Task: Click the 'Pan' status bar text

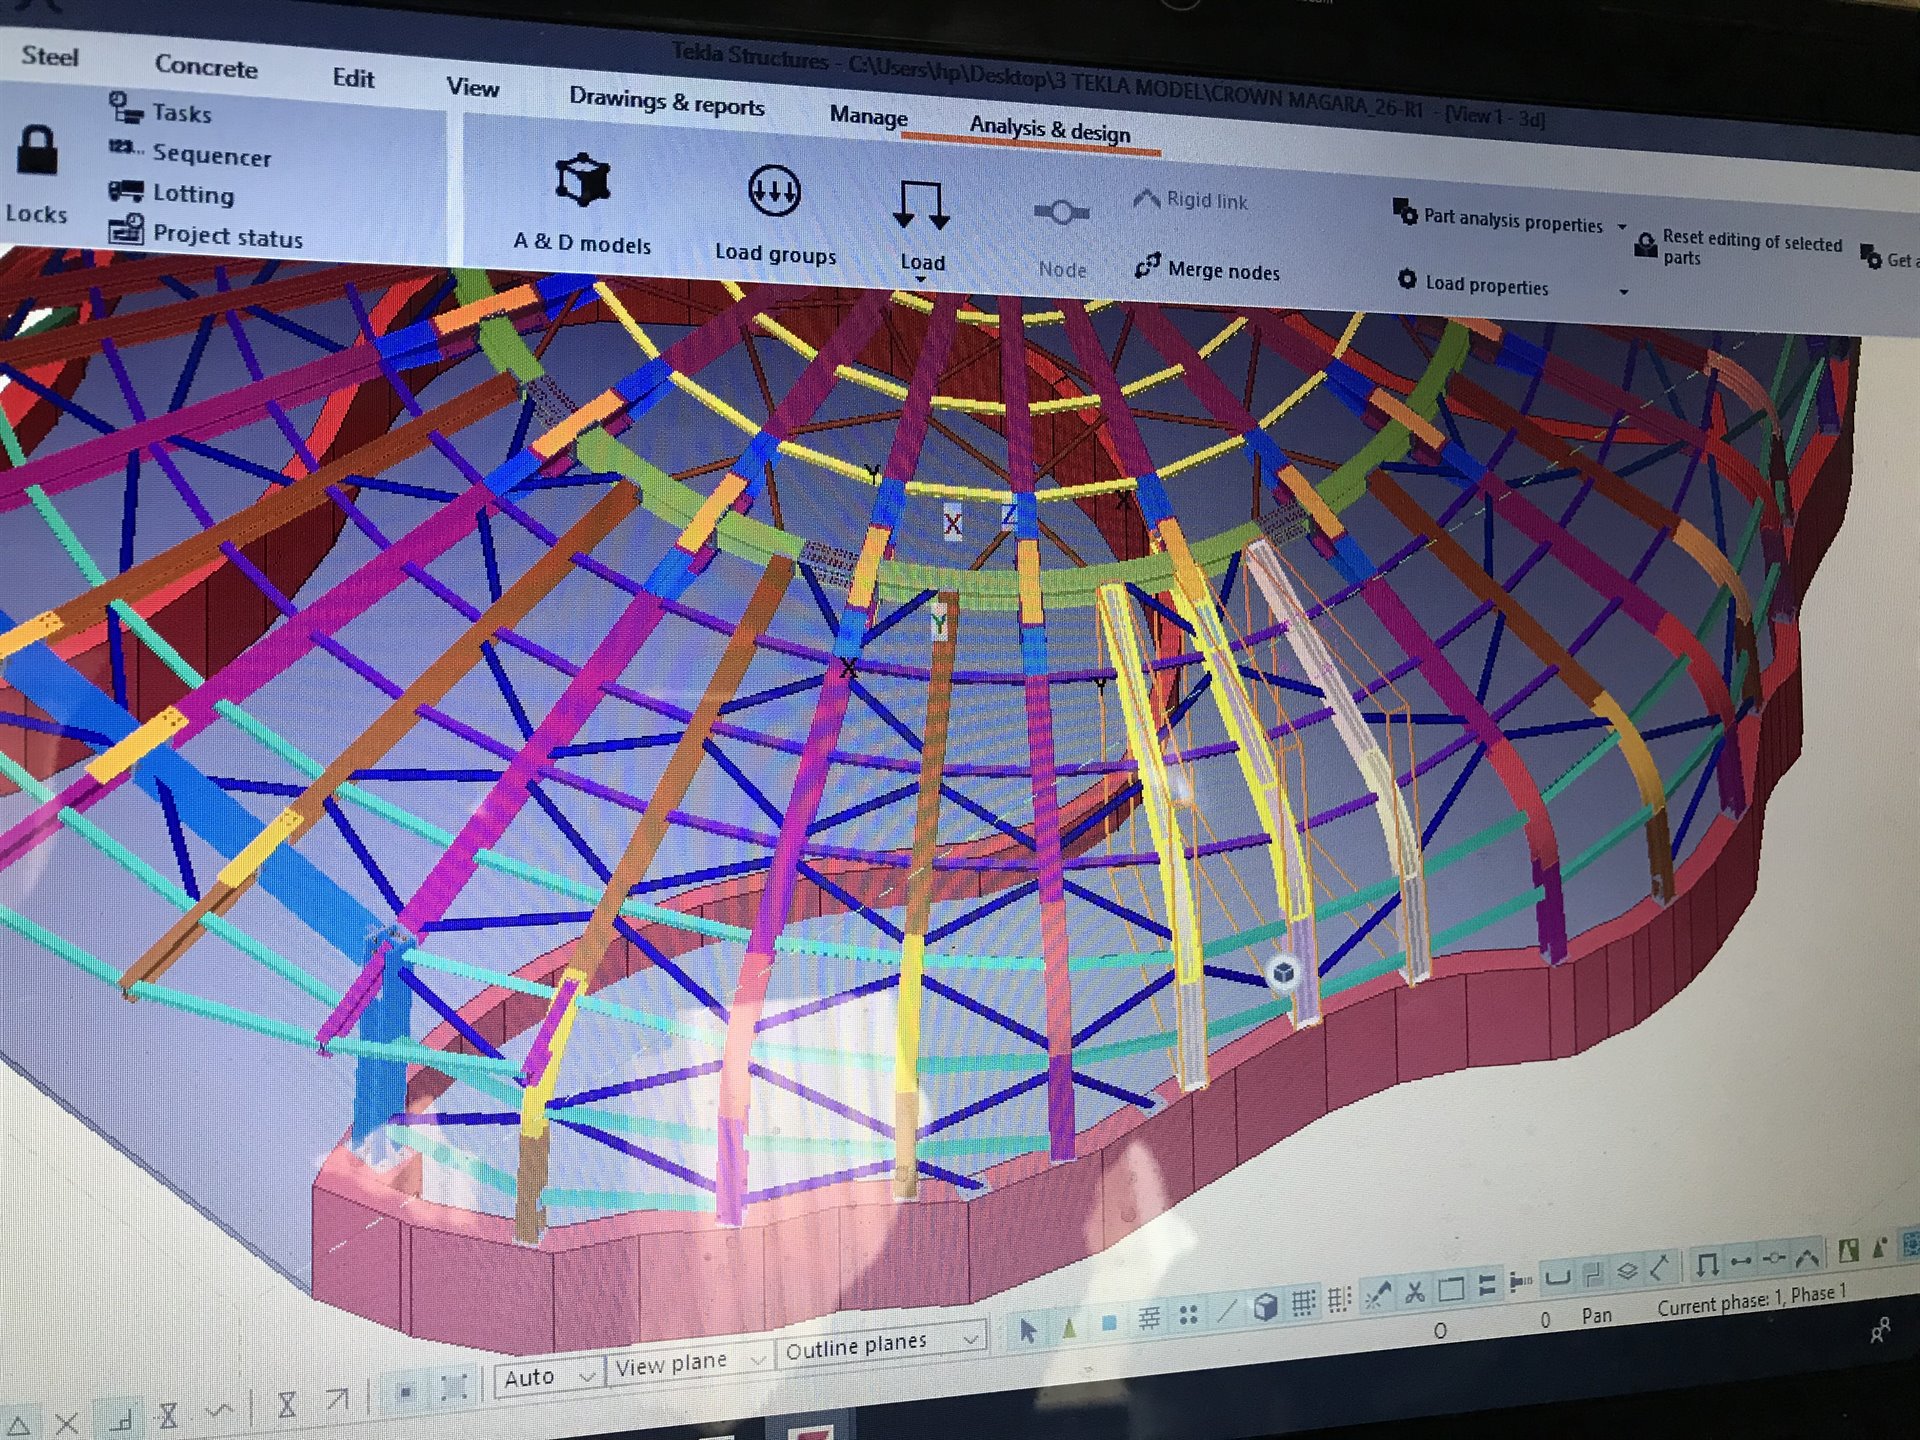Action: (x=1597, y=1315)
